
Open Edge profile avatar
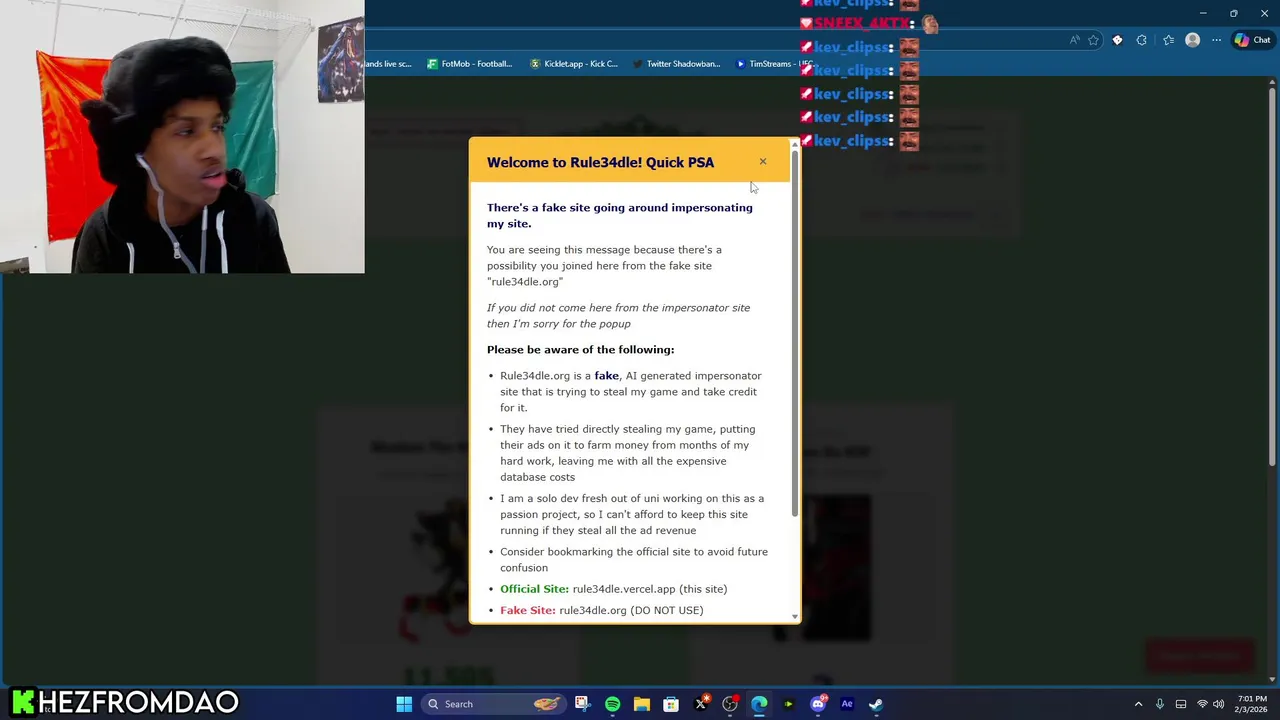1192,40
